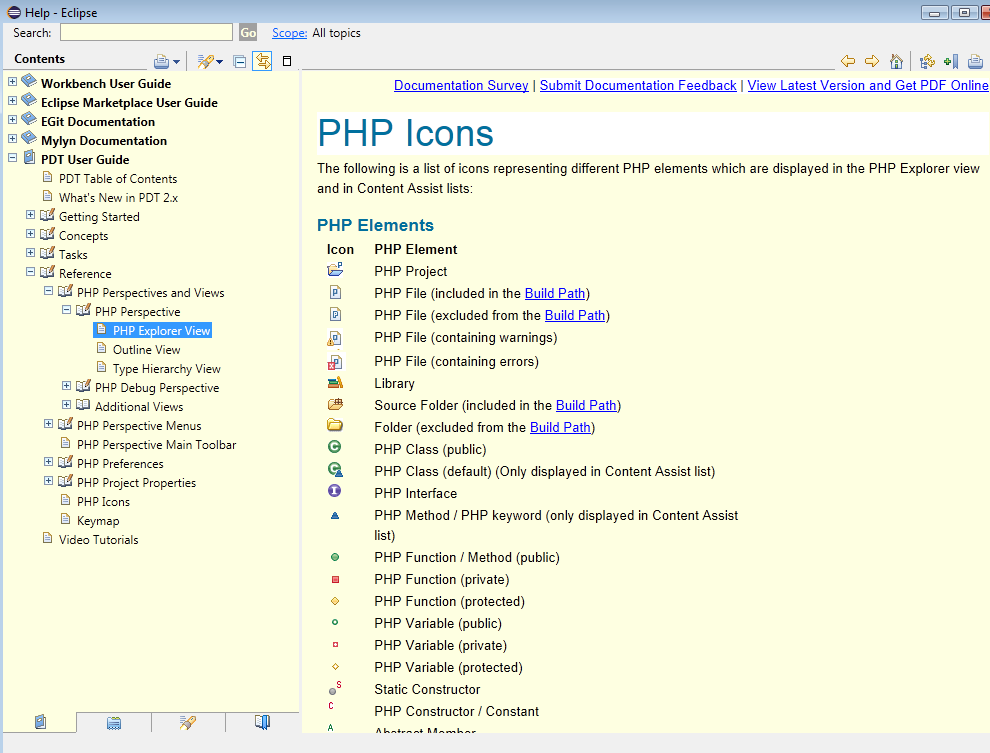
Task: Click Build Path link in PHP File excluded row
Action: click(575, 316)
